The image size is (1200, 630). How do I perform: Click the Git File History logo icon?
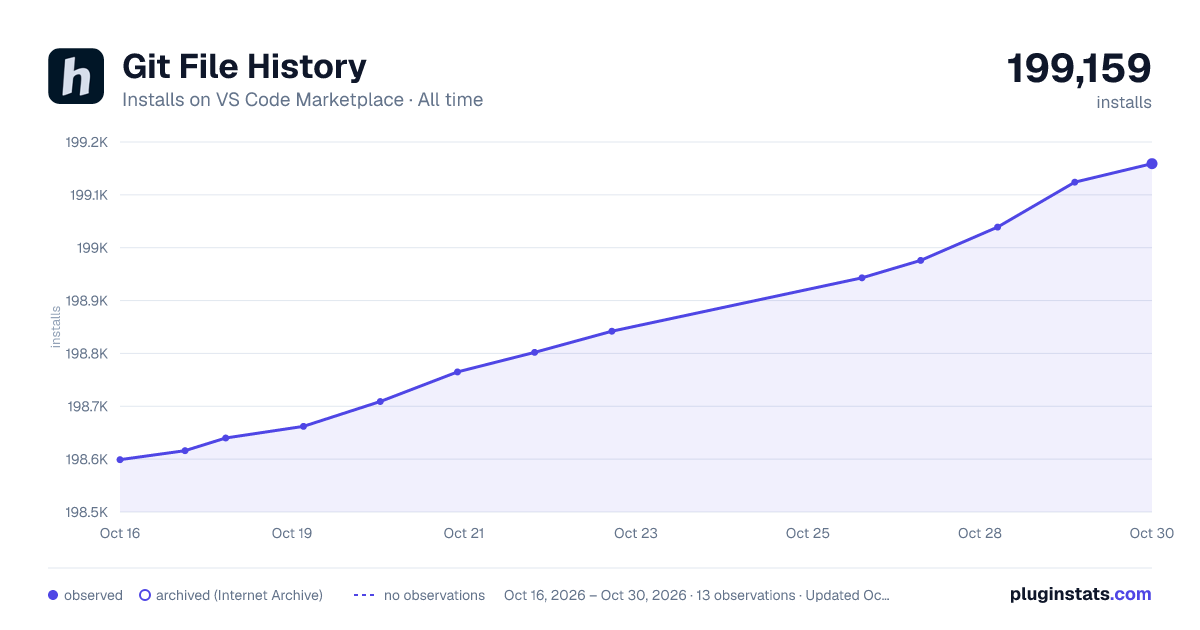coord(76,76)
